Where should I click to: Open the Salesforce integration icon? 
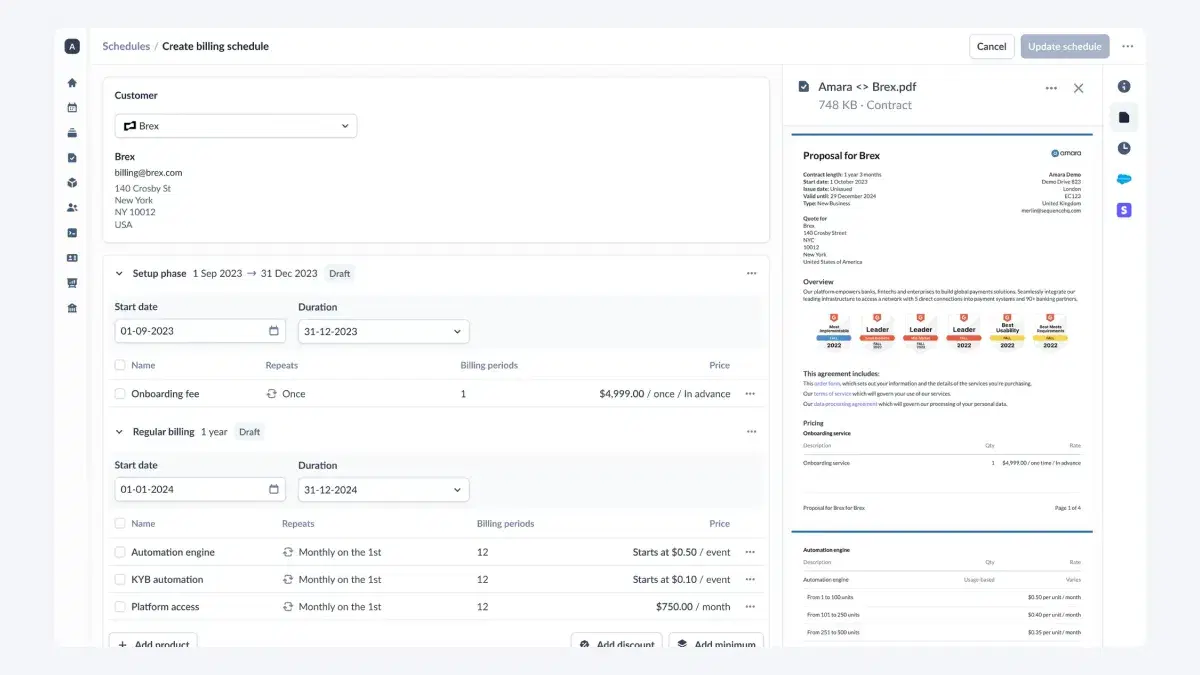point(1124,179)
